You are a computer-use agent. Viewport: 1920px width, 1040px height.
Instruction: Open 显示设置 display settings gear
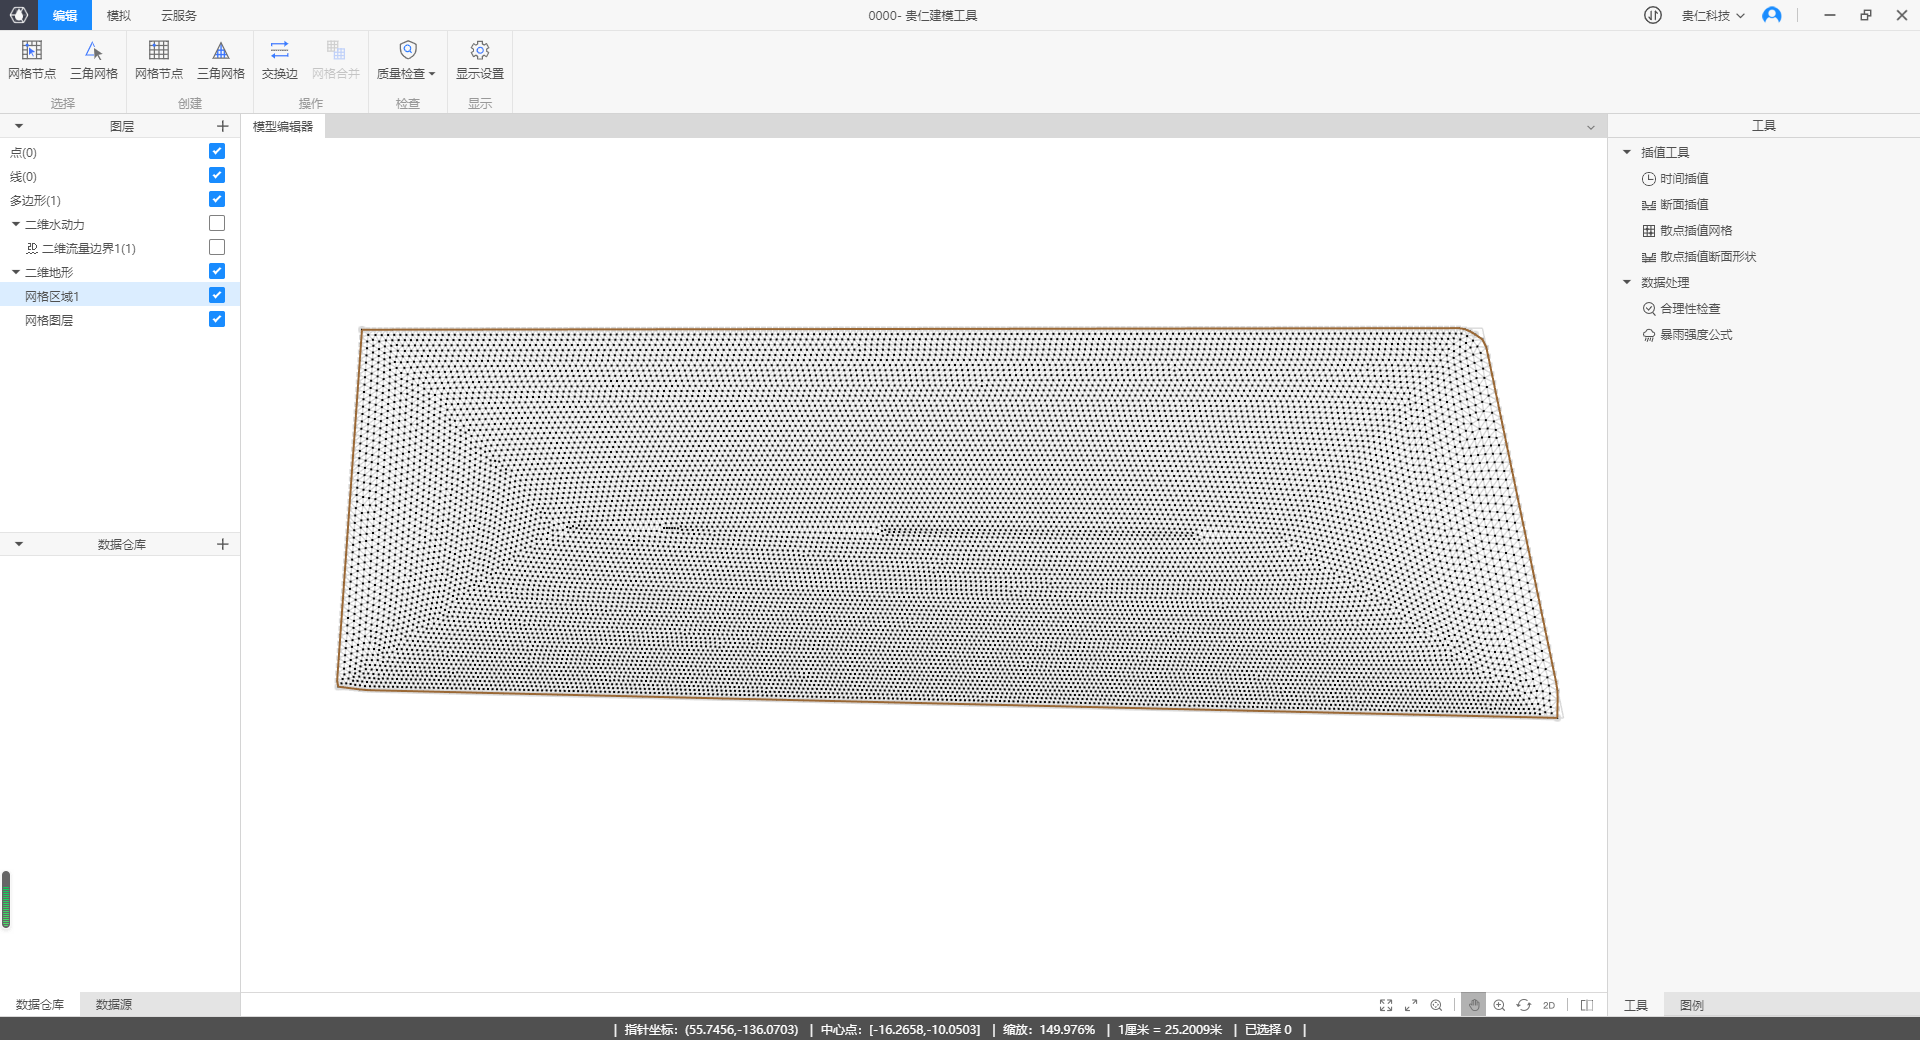point(480,51)
